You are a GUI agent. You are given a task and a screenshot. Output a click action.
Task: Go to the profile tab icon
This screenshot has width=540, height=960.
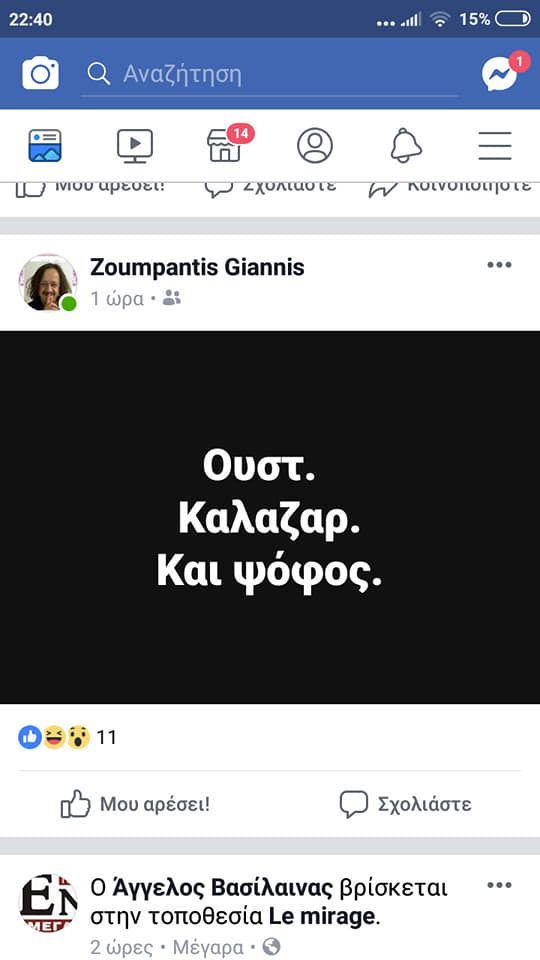(x=315, y=146)
